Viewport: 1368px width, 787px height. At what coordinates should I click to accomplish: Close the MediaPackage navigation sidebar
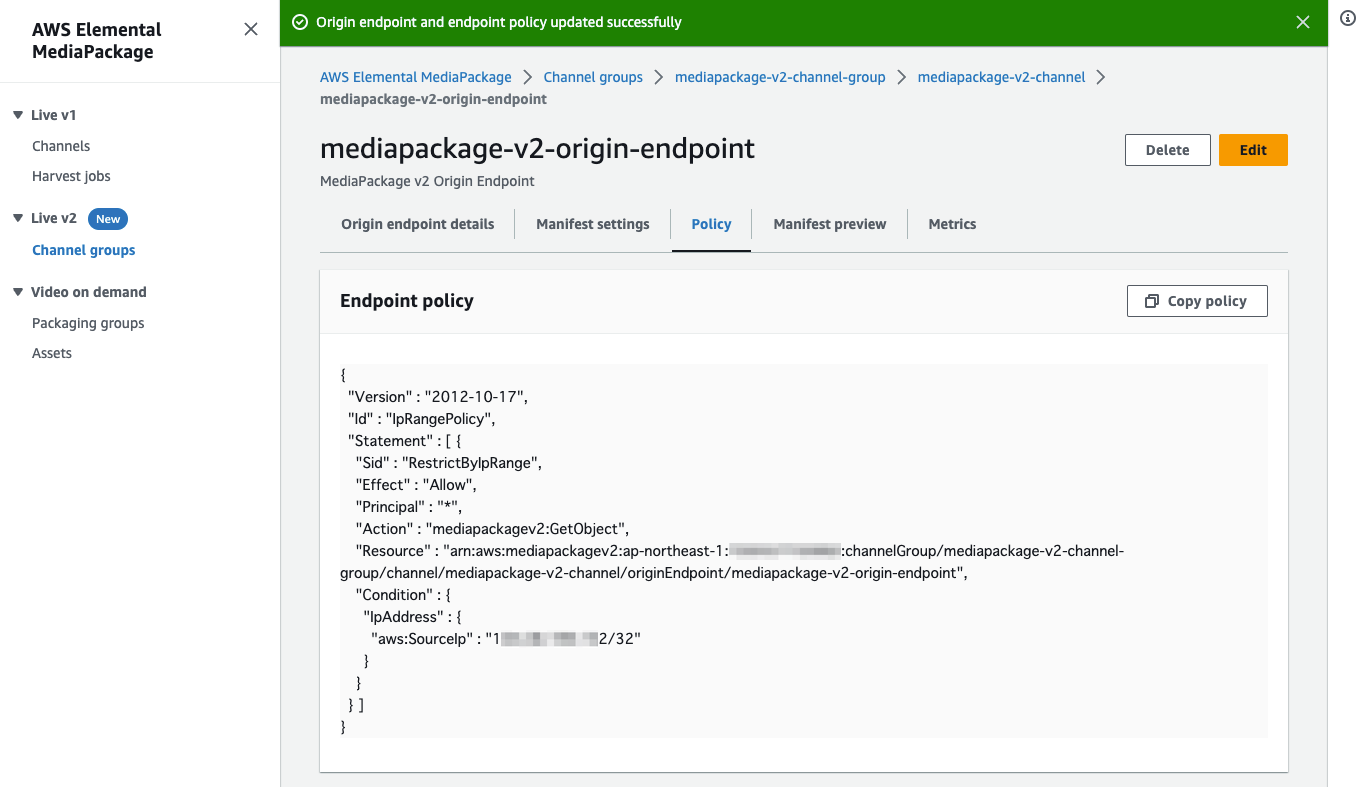click(251, 29)
